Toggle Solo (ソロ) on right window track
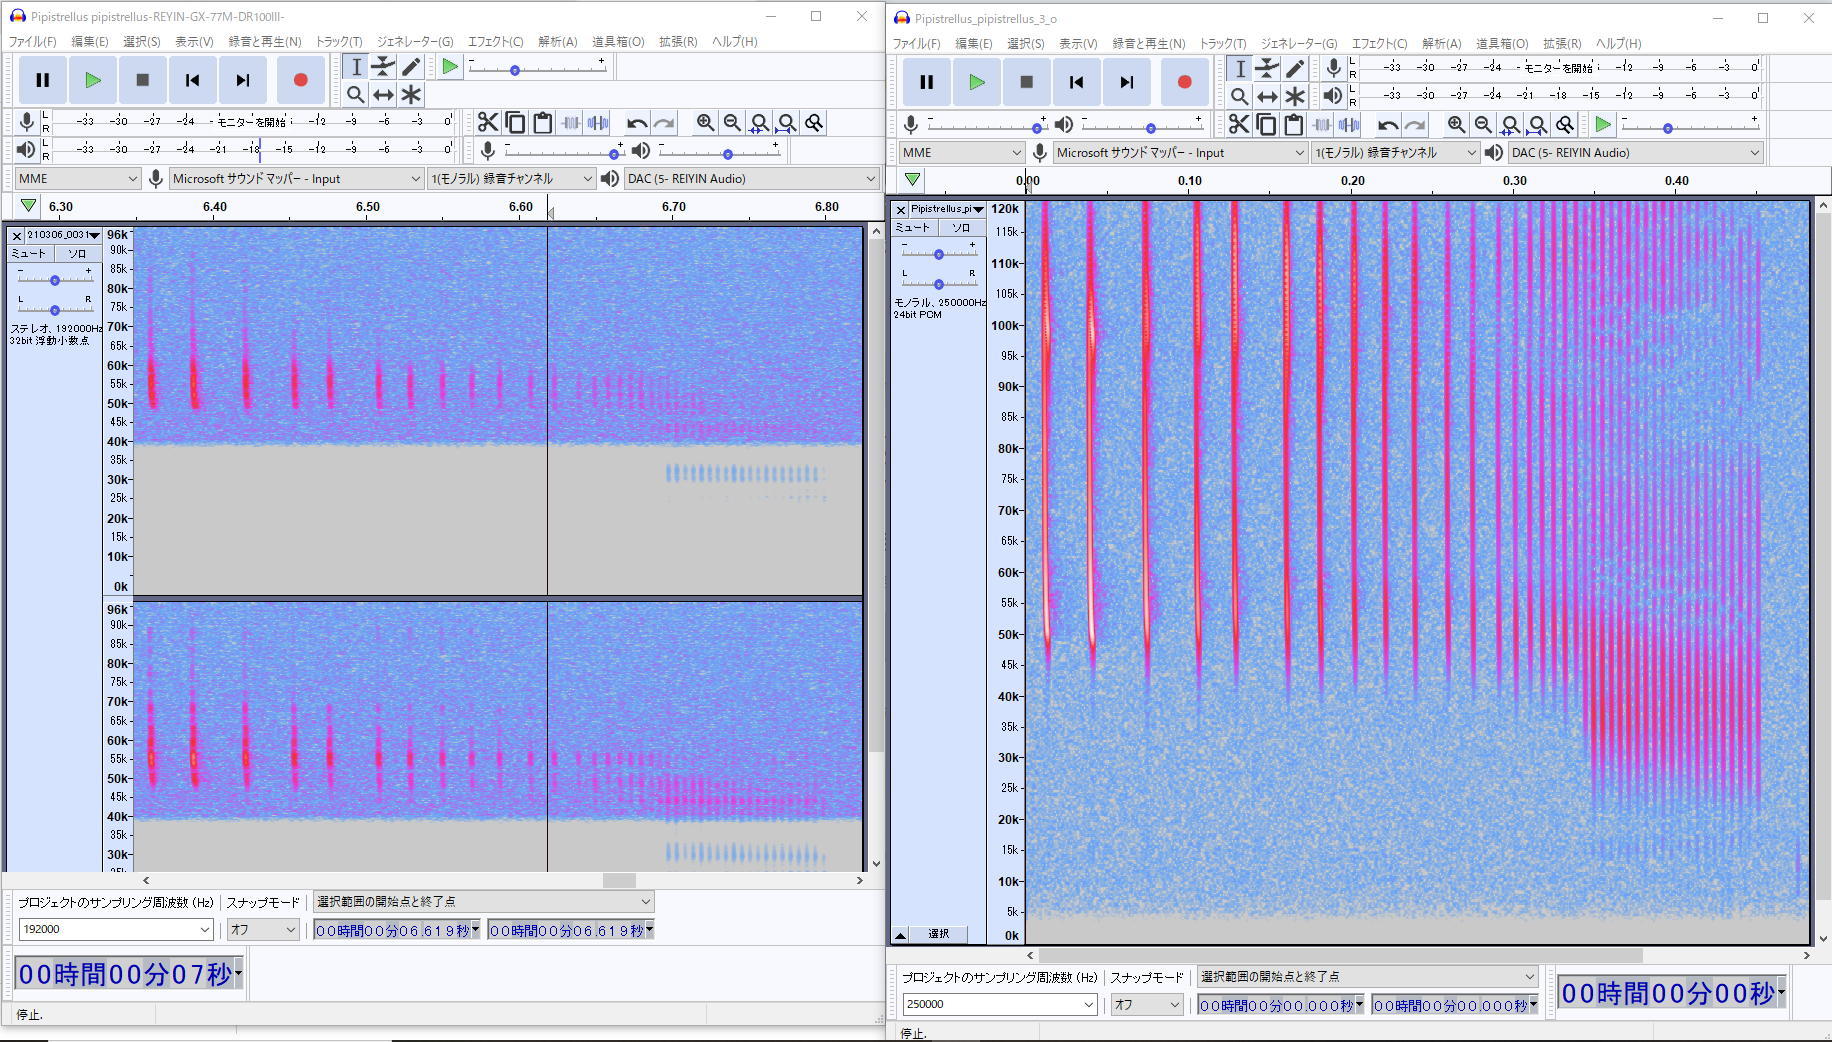Screen dimensions: 1832x1042 point(960,227)
